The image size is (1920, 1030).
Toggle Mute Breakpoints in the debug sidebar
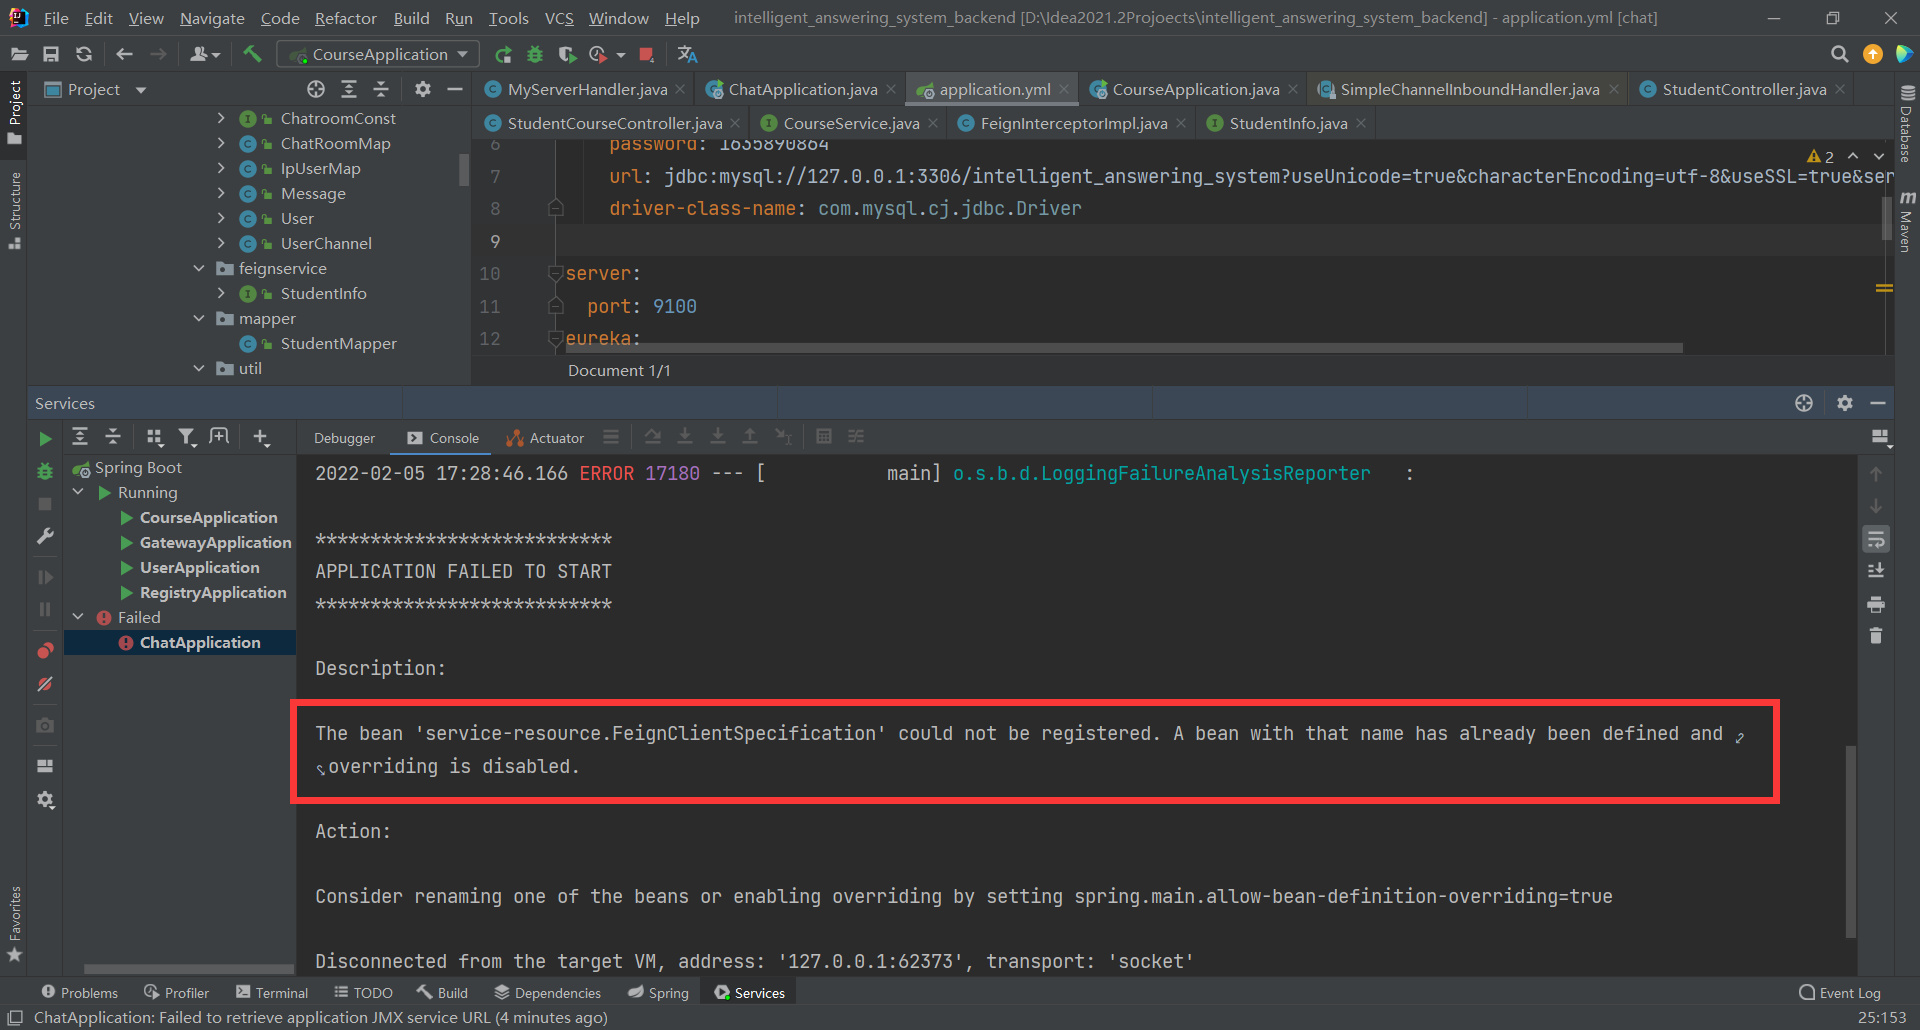click(x=45, y=684)
